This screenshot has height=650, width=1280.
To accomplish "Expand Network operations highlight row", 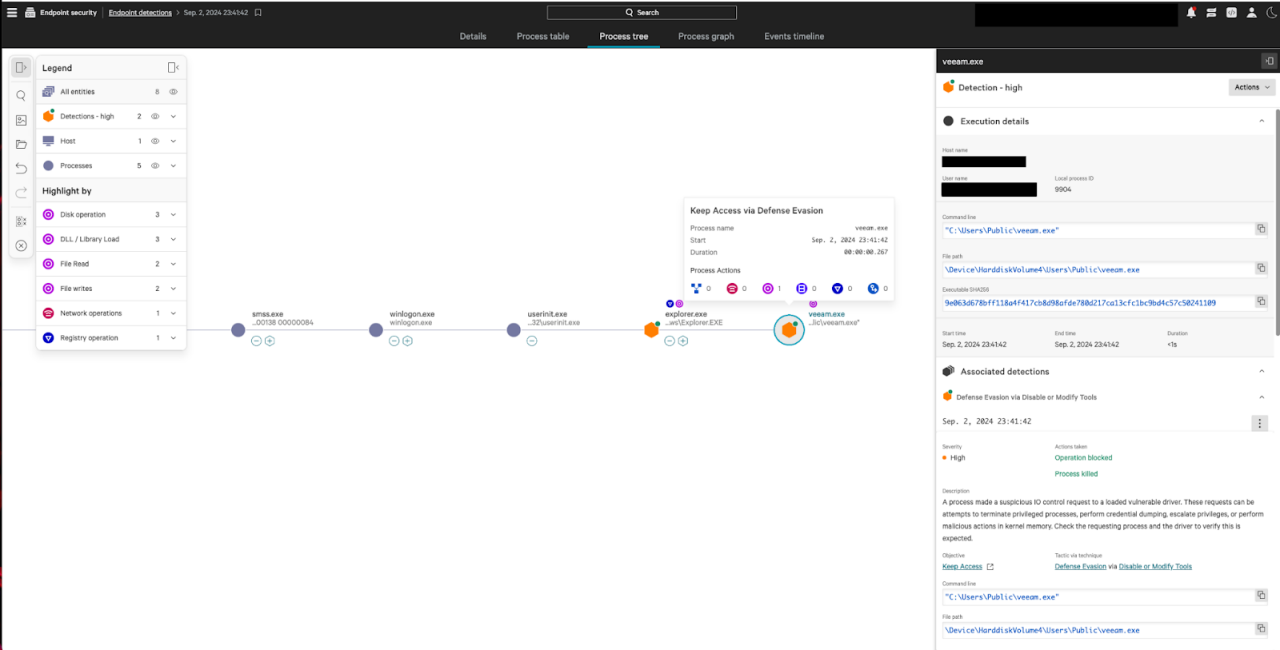I will (173, 313).
